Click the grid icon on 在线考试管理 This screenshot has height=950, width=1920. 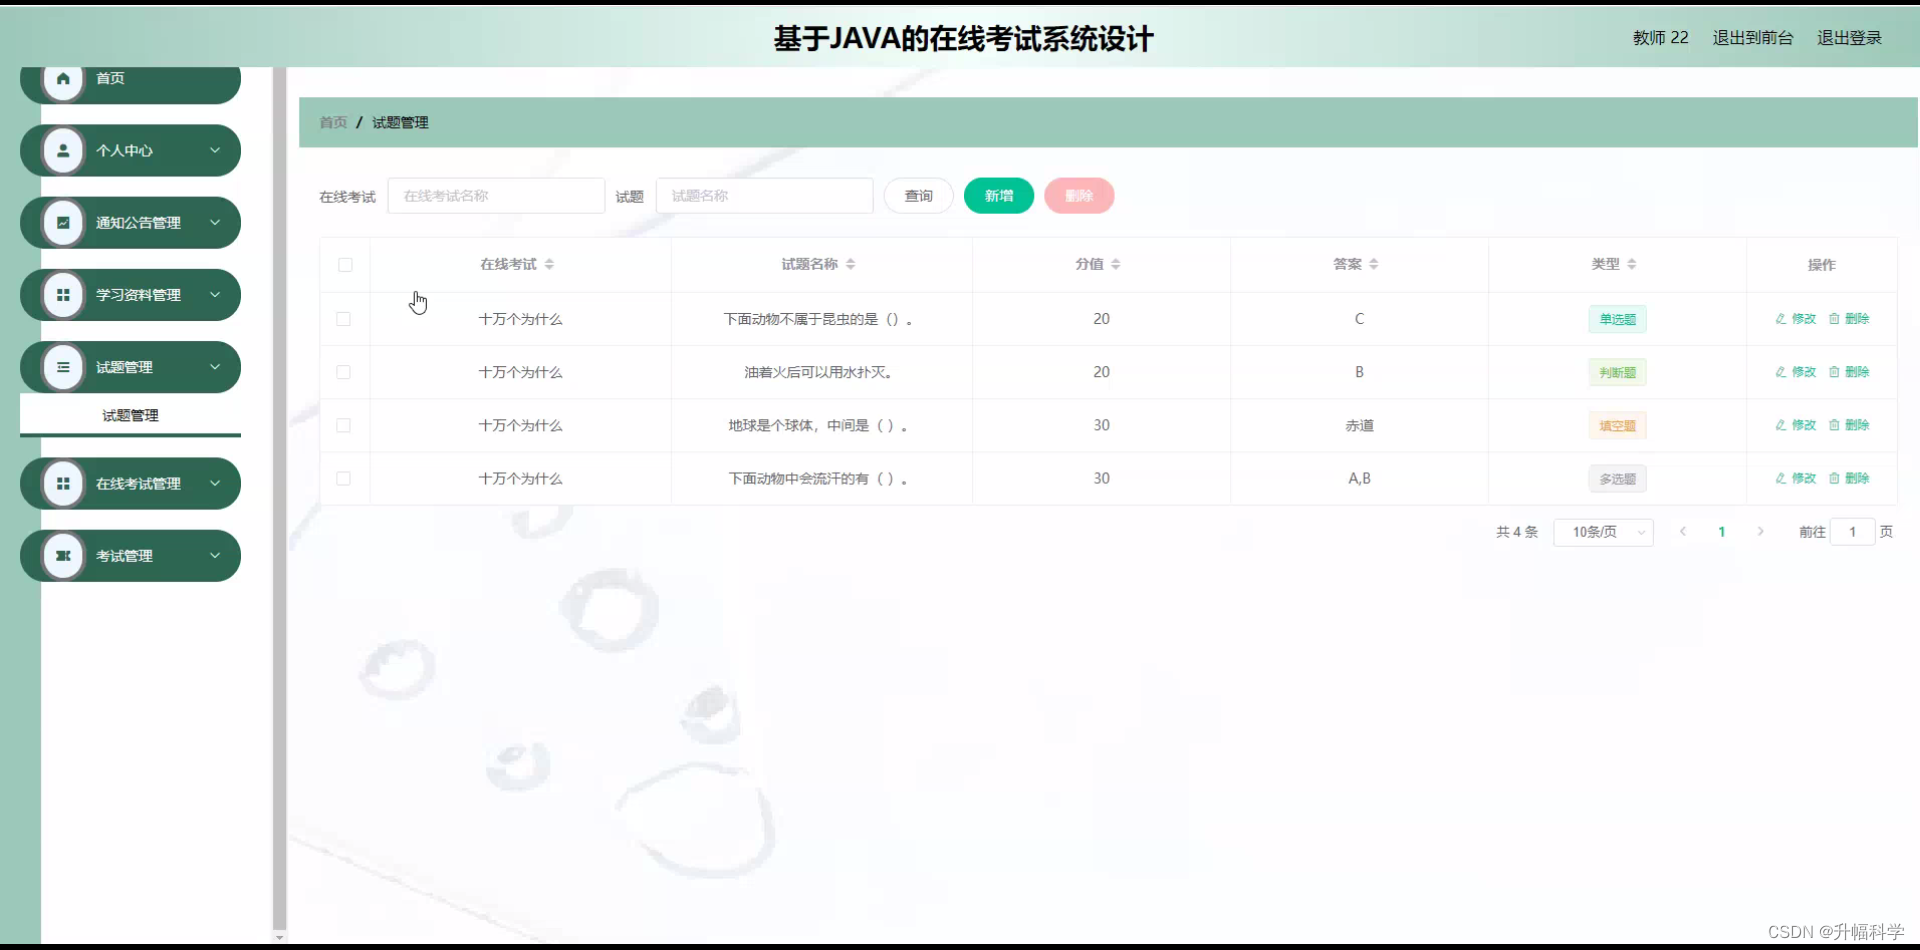(x=63, y=483)
